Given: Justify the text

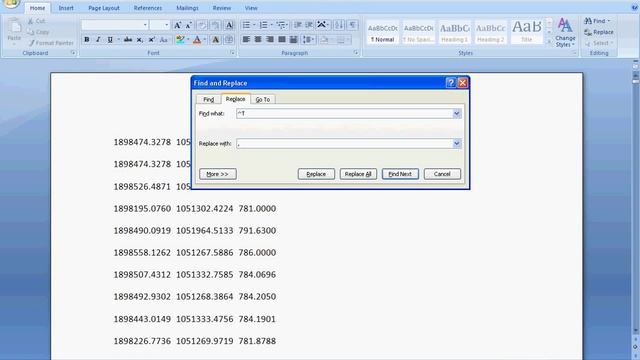Looking at the screenshot, I should pos(282,40).
